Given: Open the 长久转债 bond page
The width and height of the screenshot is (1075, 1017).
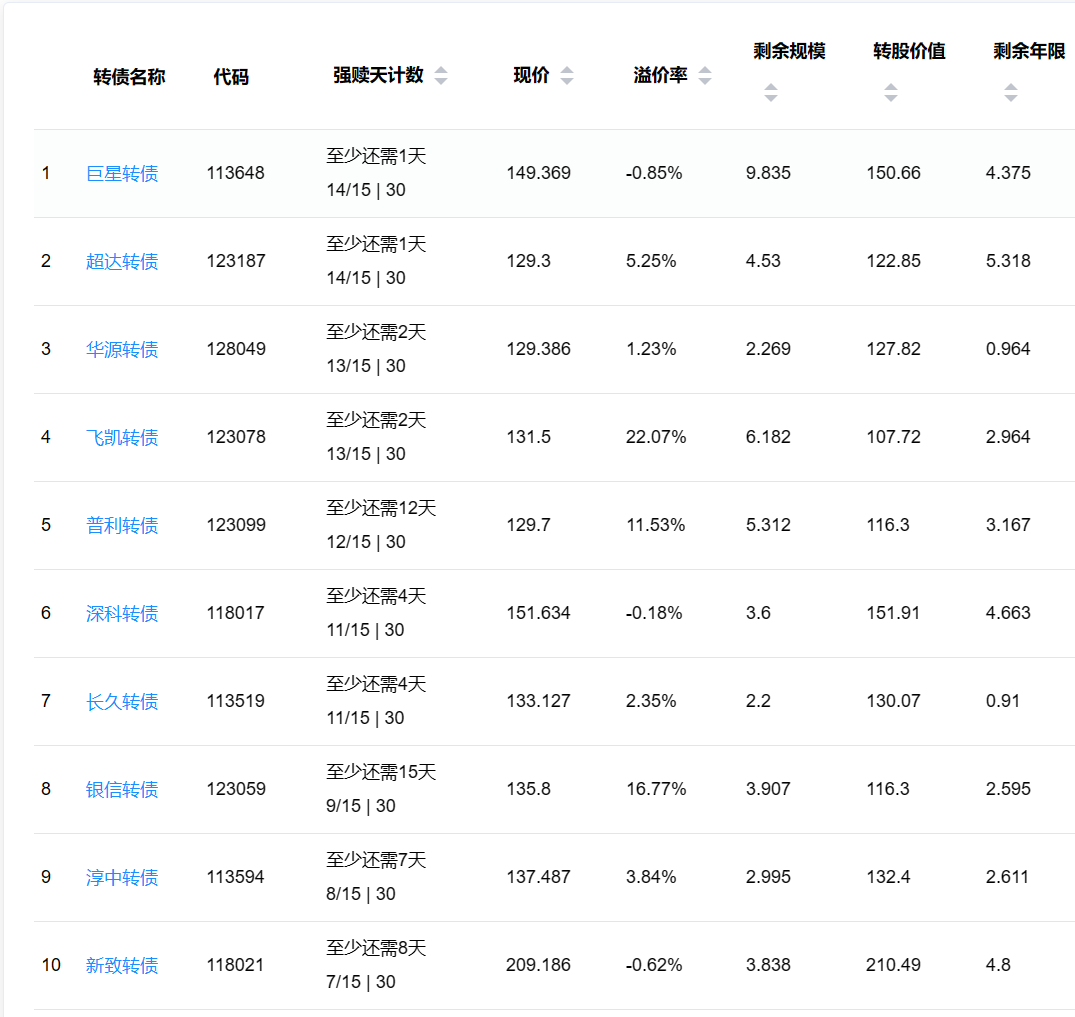Looking at the screenshot, I should pos(122,702).
